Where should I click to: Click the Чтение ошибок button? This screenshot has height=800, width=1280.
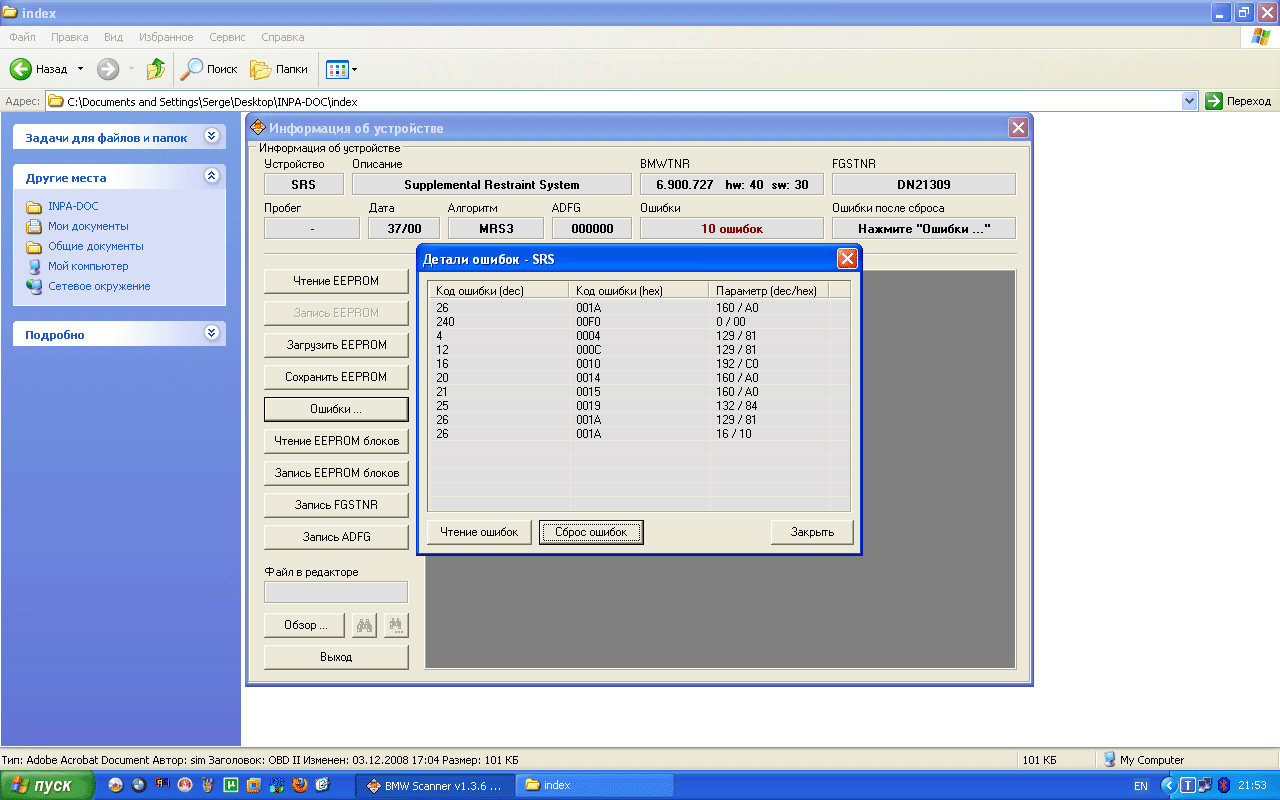coord(479,532)
